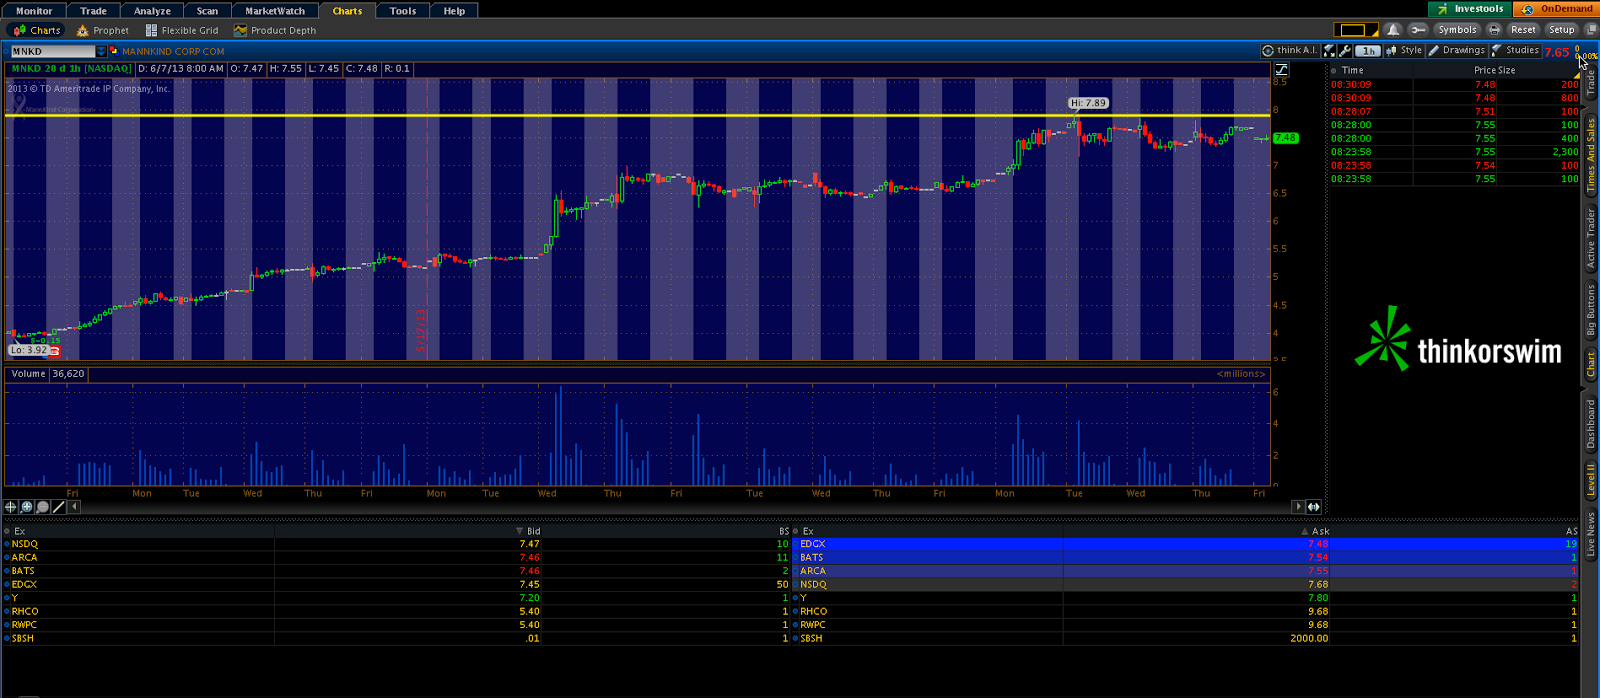Click the printer icon

pos(1494,30)
